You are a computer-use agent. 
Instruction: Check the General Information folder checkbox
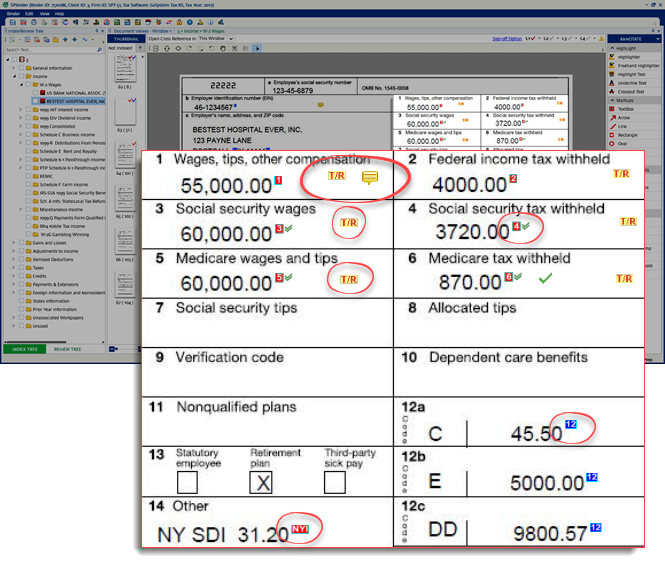click(22, 68)
